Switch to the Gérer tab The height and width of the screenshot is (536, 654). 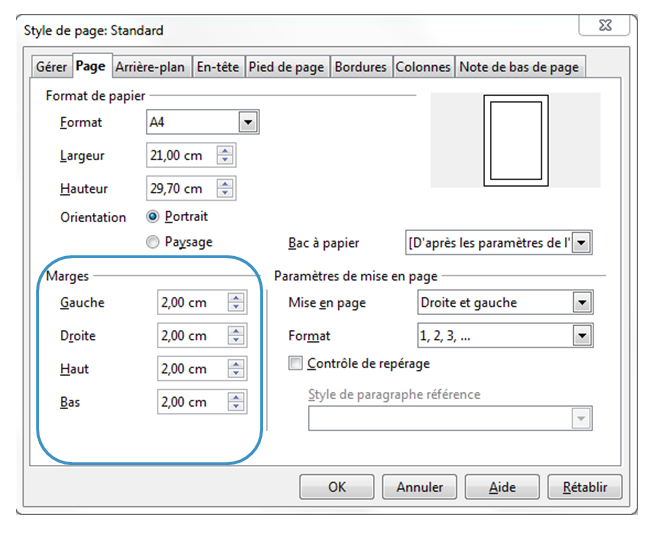pyautogui.click(x=51, y=67)
